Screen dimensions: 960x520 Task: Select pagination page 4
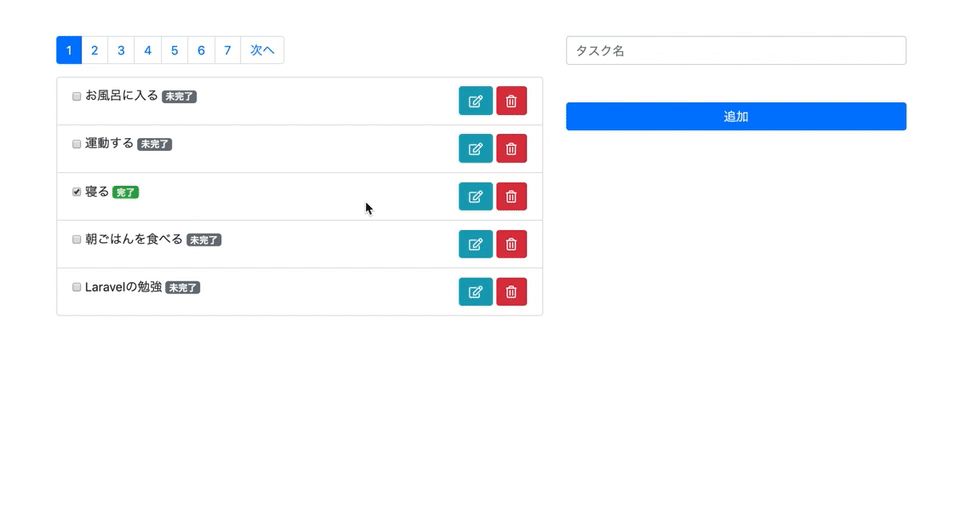click(x=148, y=50)
